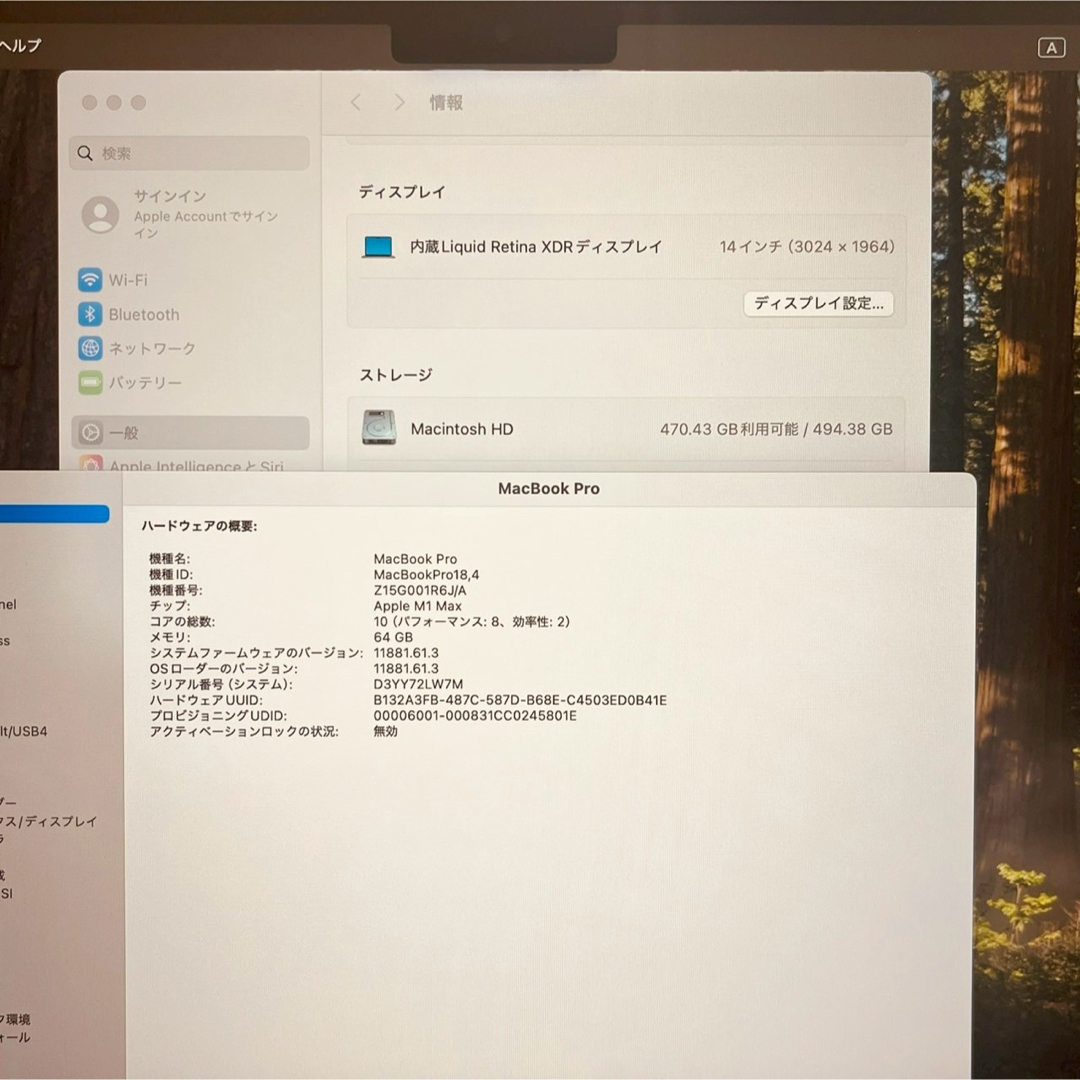Click the ハードウェアUUID: label
1080x1080 pixels.
(206, 700)
